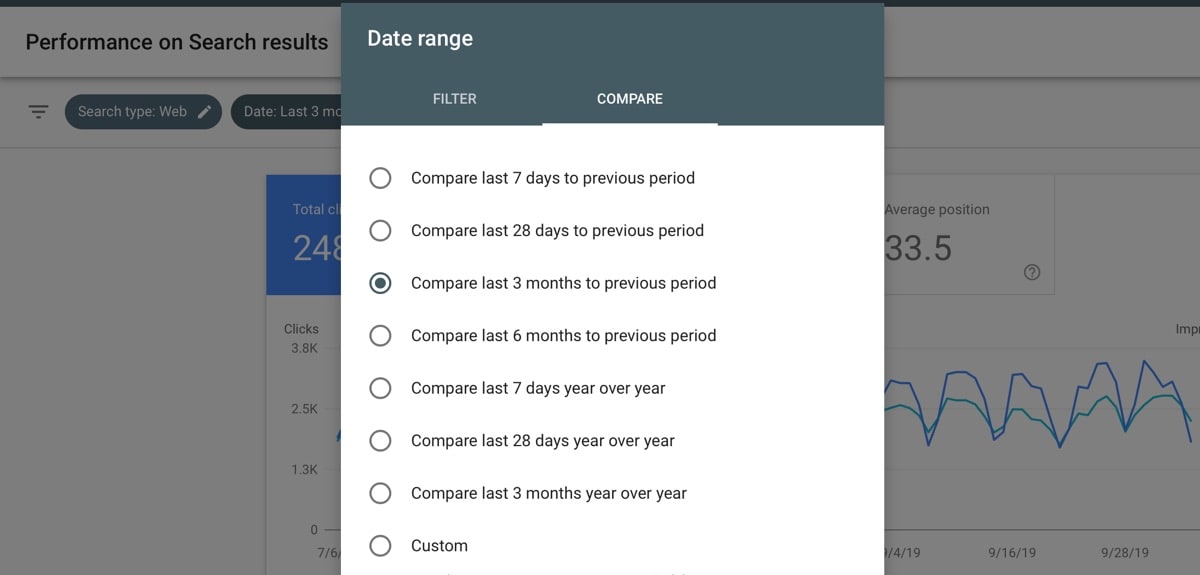Choose Compare last 28 days year over year
This screenshot has height=575, width=1200.
(380, 441)
